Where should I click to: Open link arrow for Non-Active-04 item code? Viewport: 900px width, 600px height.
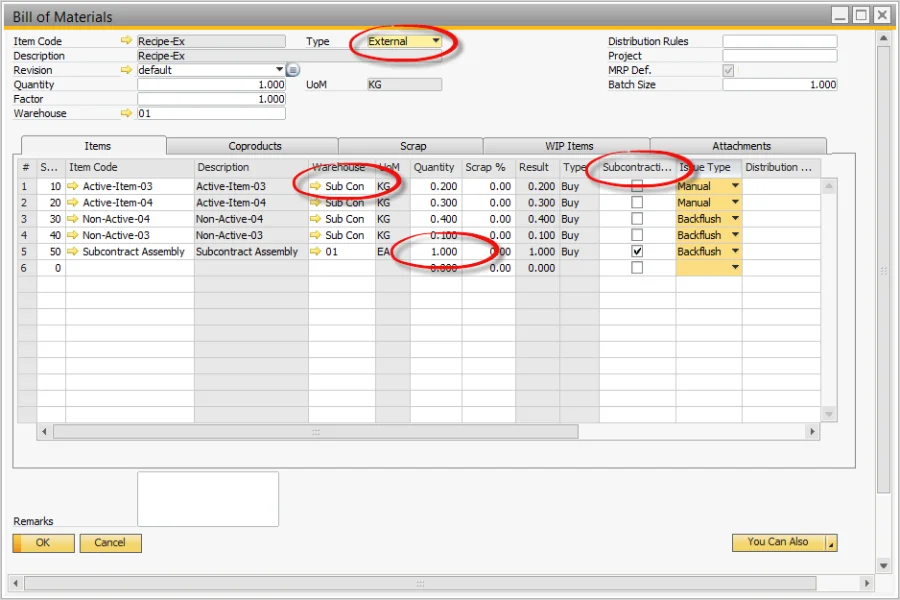(72, 219)
